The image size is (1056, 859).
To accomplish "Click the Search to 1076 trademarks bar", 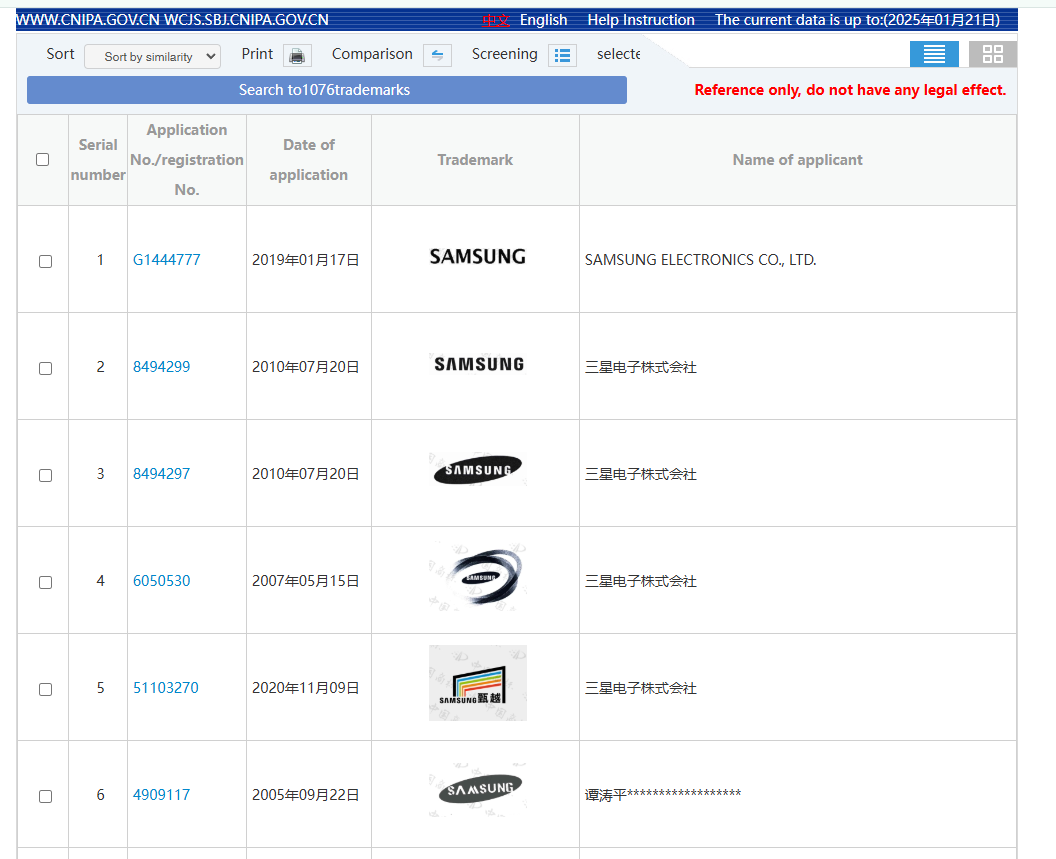I will (x=327, y=90).
